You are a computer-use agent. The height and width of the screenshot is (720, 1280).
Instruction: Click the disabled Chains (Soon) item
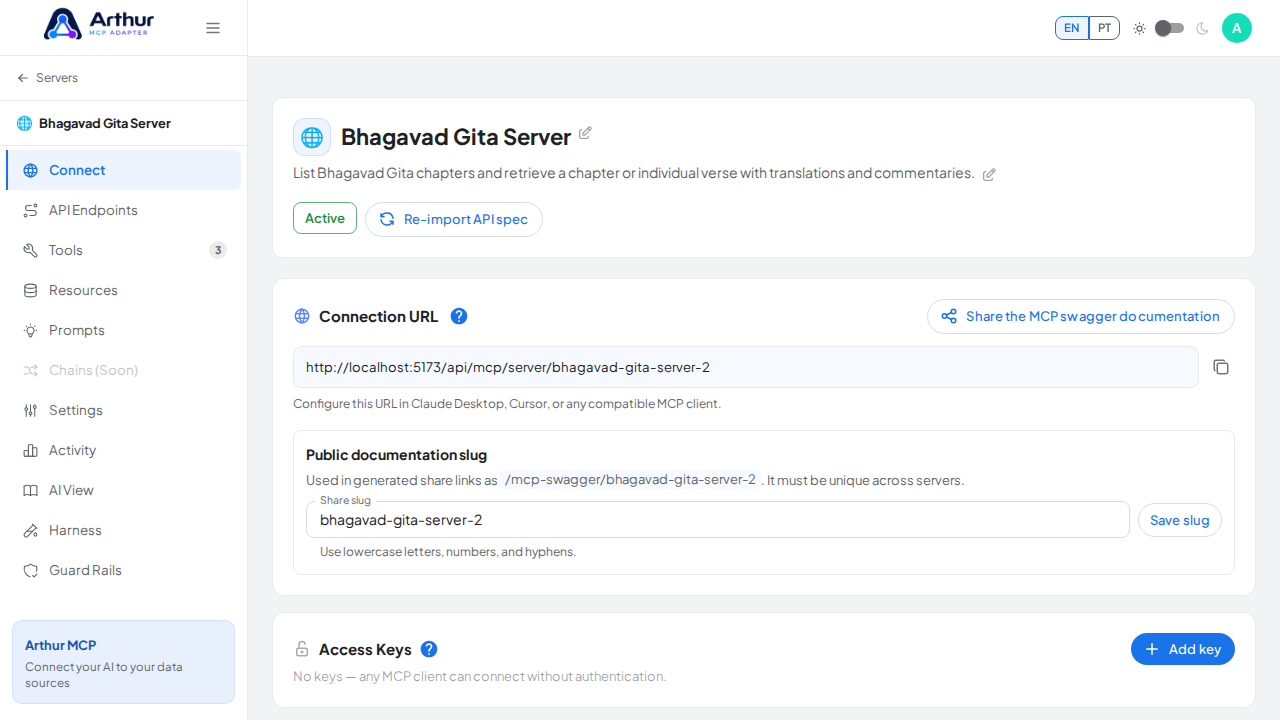[x=124, y=370]
